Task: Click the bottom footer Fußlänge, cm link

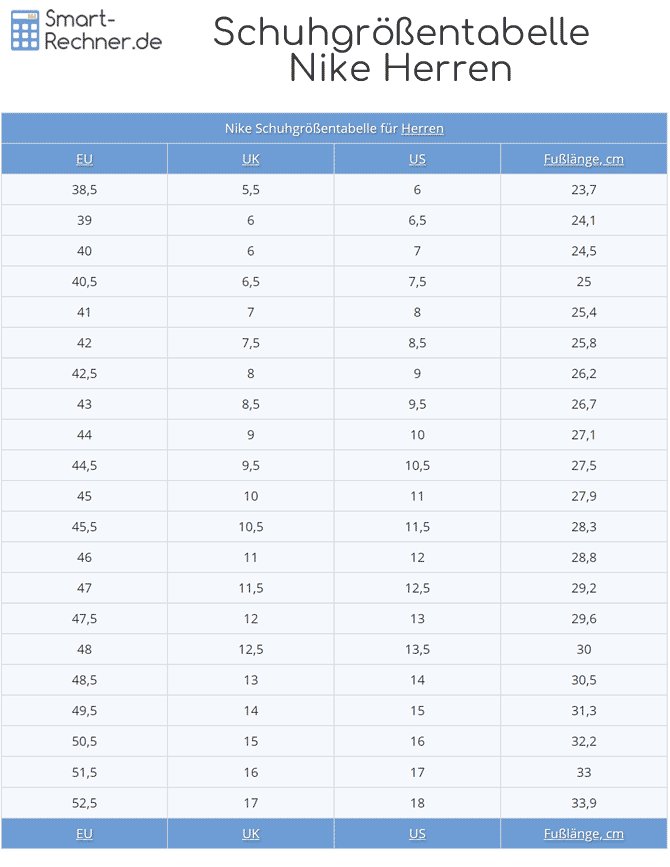Action: point(584,833)
